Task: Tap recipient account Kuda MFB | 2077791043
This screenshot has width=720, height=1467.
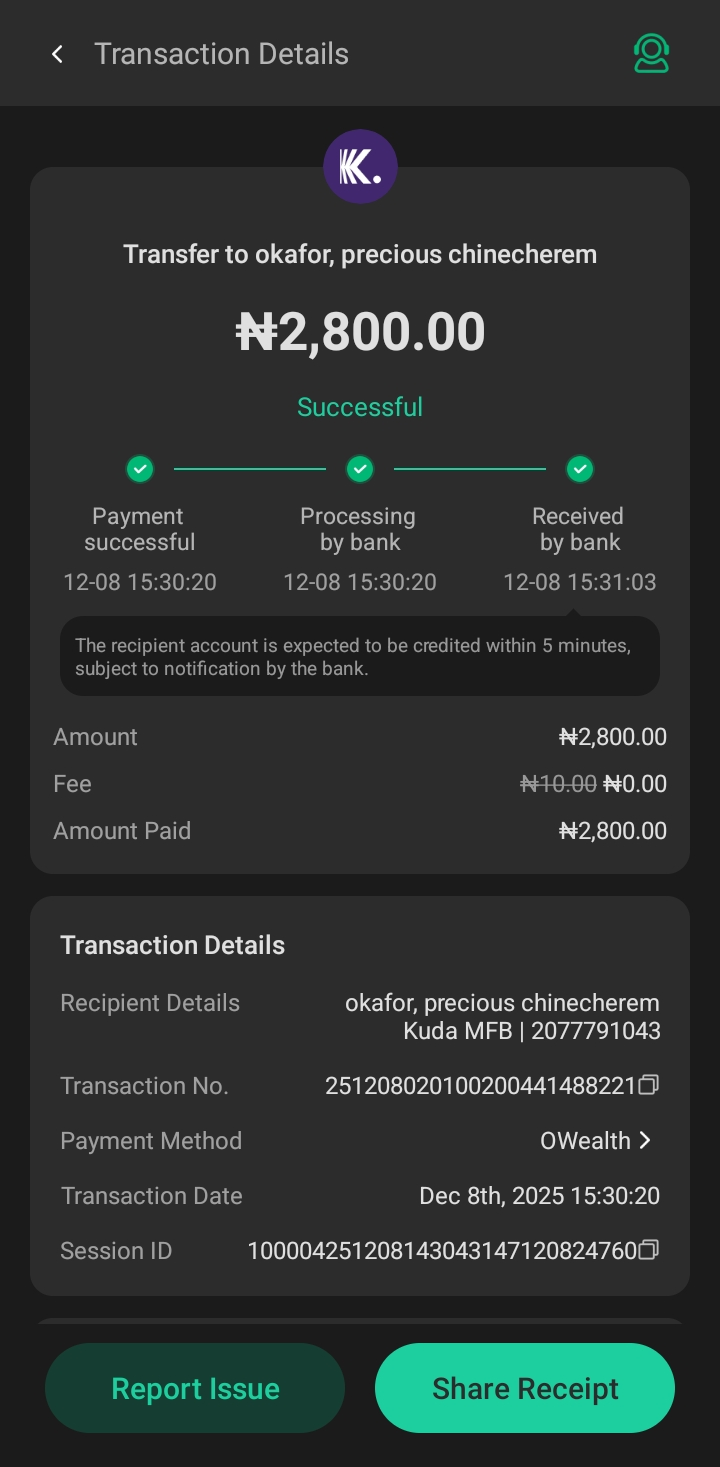Action: (532, 1030)
